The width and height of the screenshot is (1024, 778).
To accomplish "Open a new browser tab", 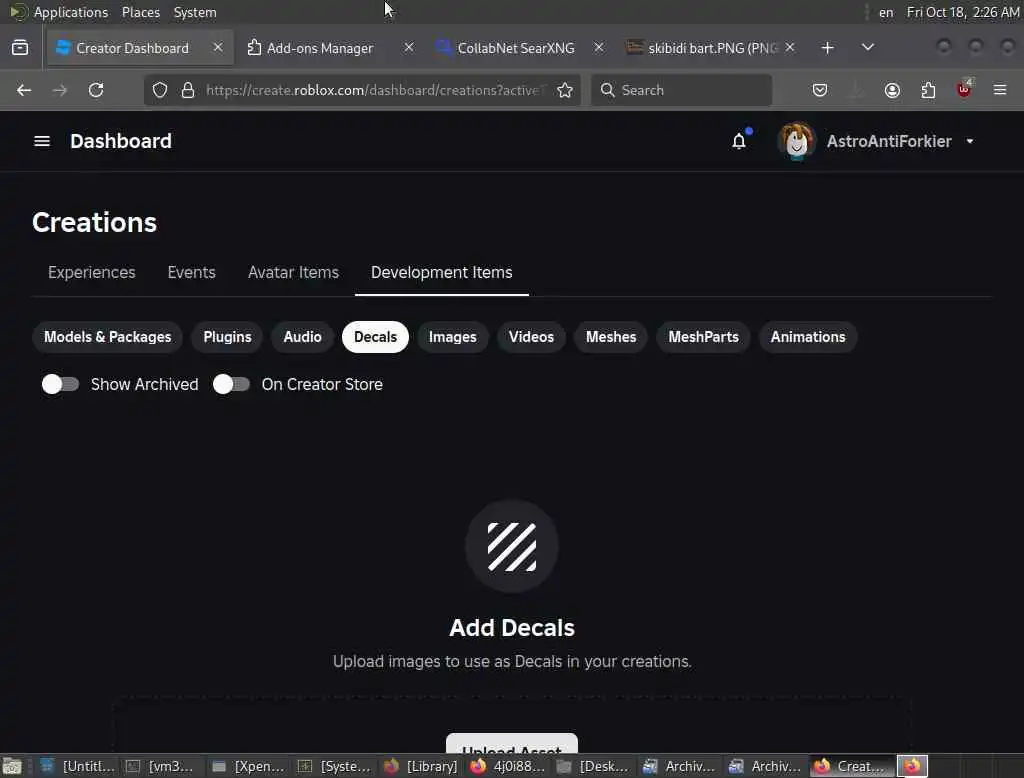I will pyautogui.click(x=827, y=48).
